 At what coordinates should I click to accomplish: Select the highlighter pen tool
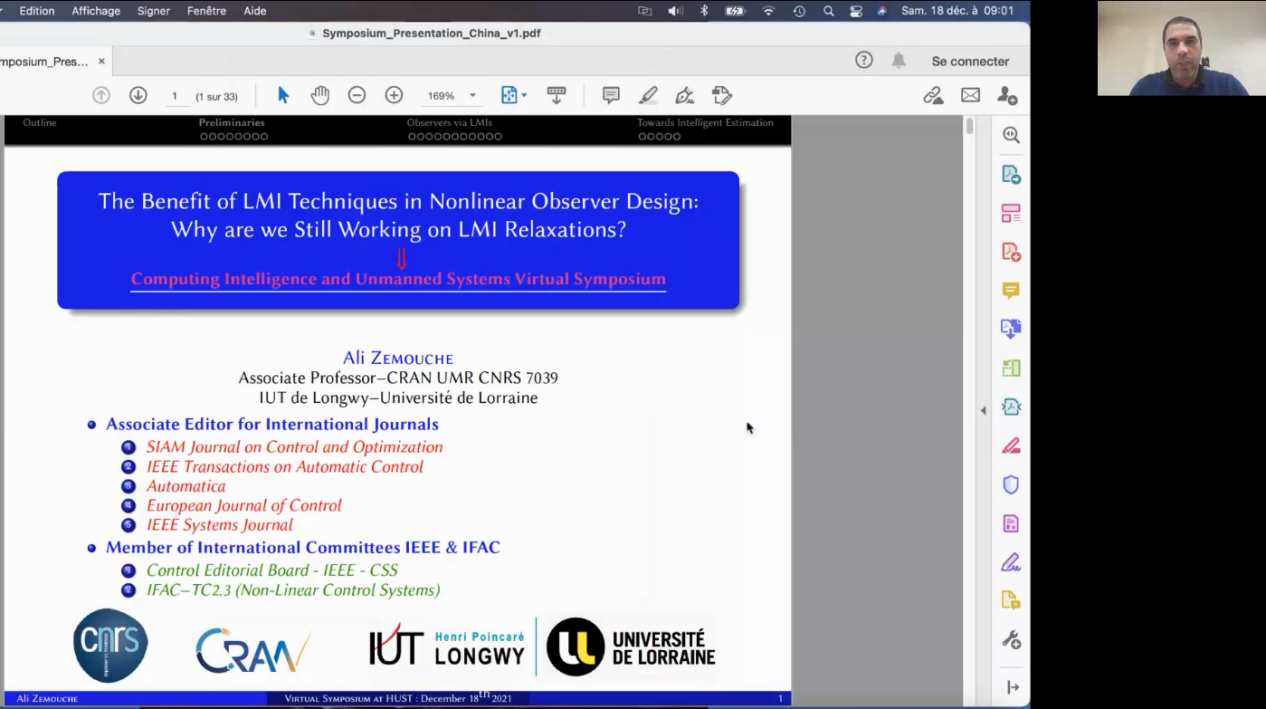pos(648,95)
